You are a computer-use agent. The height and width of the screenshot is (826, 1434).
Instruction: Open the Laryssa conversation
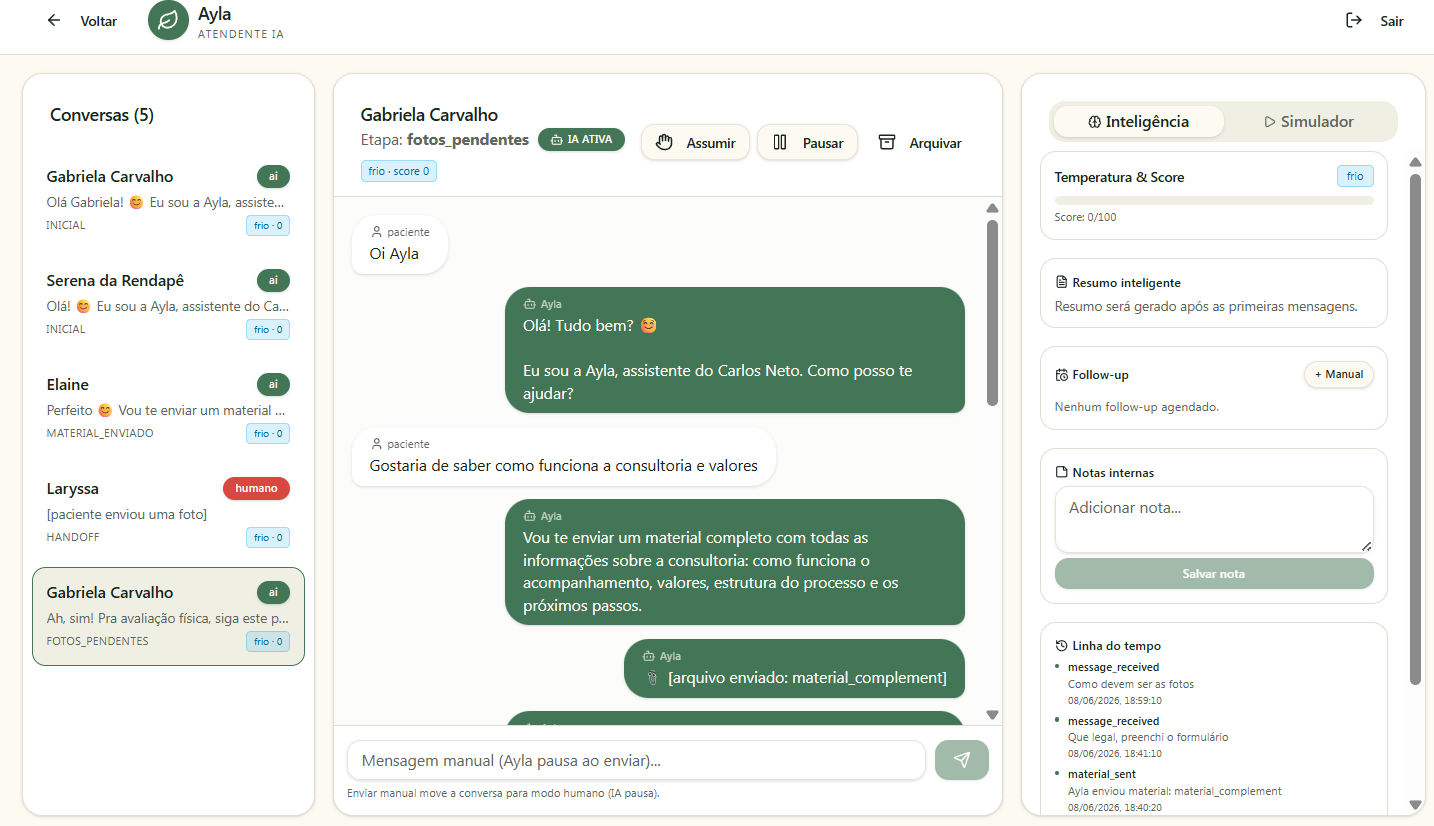point(168,512)
